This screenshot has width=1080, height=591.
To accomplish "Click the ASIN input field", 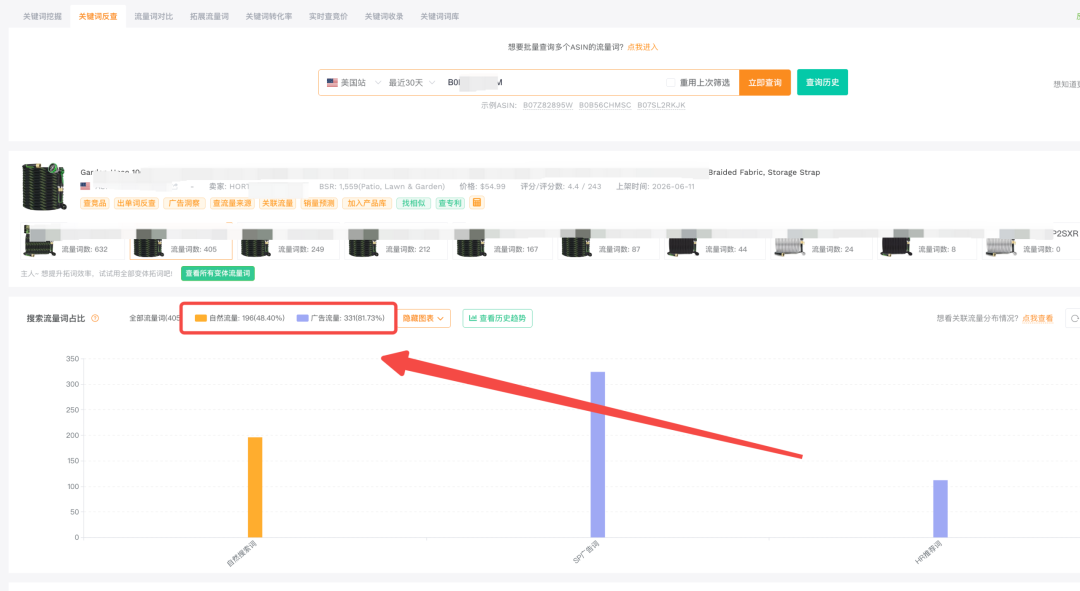I will (551, 83).
